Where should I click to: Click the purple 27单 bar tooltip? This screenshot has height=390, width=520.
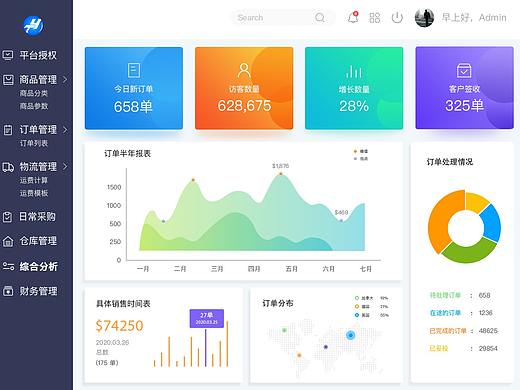pos(207,318)
